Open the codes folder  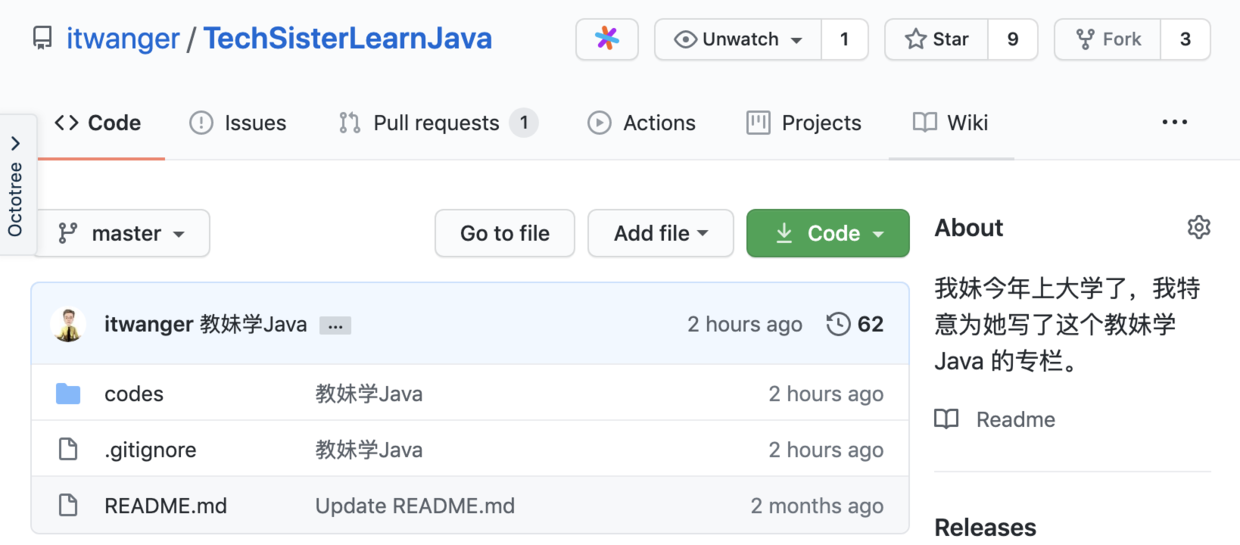[x=134, y=393]
